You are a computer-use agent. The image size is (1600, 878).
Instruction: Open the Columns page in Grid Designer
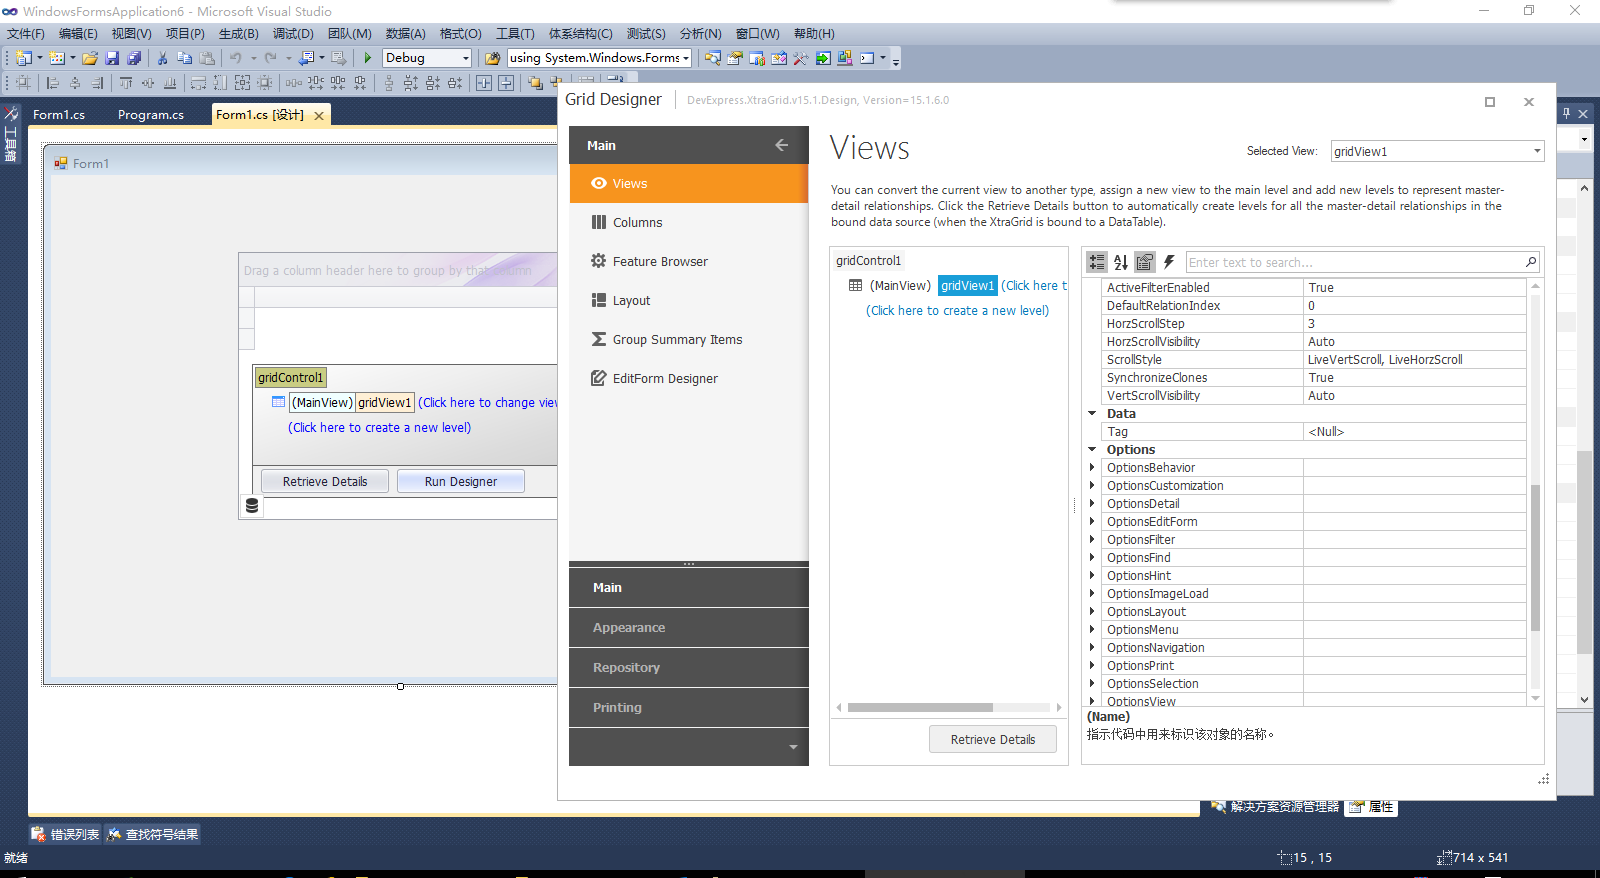click(689, 223)
